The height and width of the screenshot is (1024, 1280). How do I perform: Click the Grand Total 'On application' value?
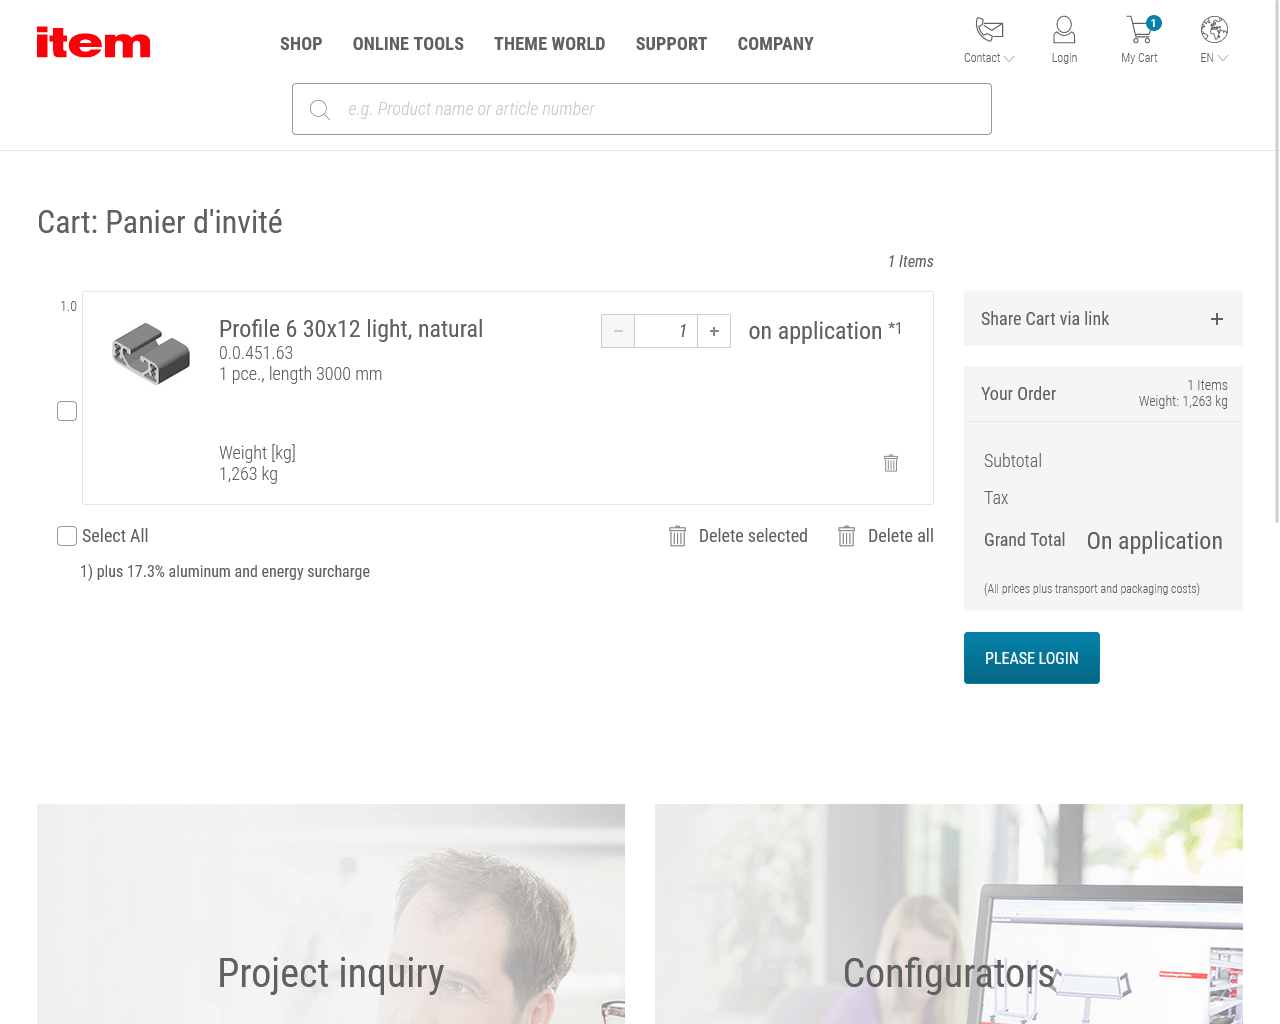[1155, 541]
